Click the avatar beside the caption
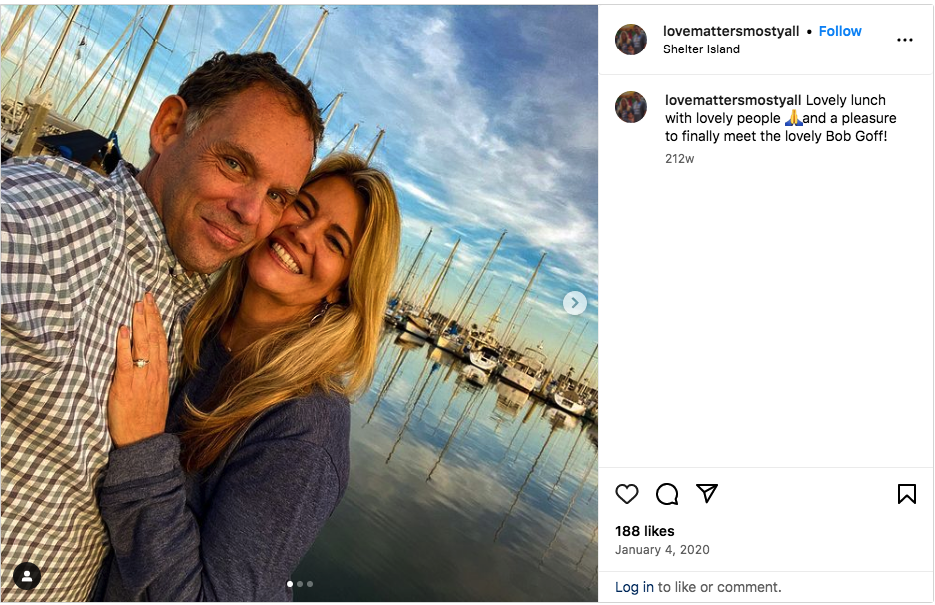 631,107
